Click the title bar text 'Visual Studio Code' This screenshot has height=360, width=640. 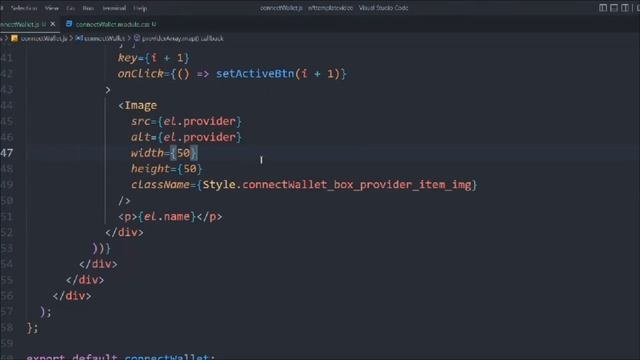(x=383, y=8)
